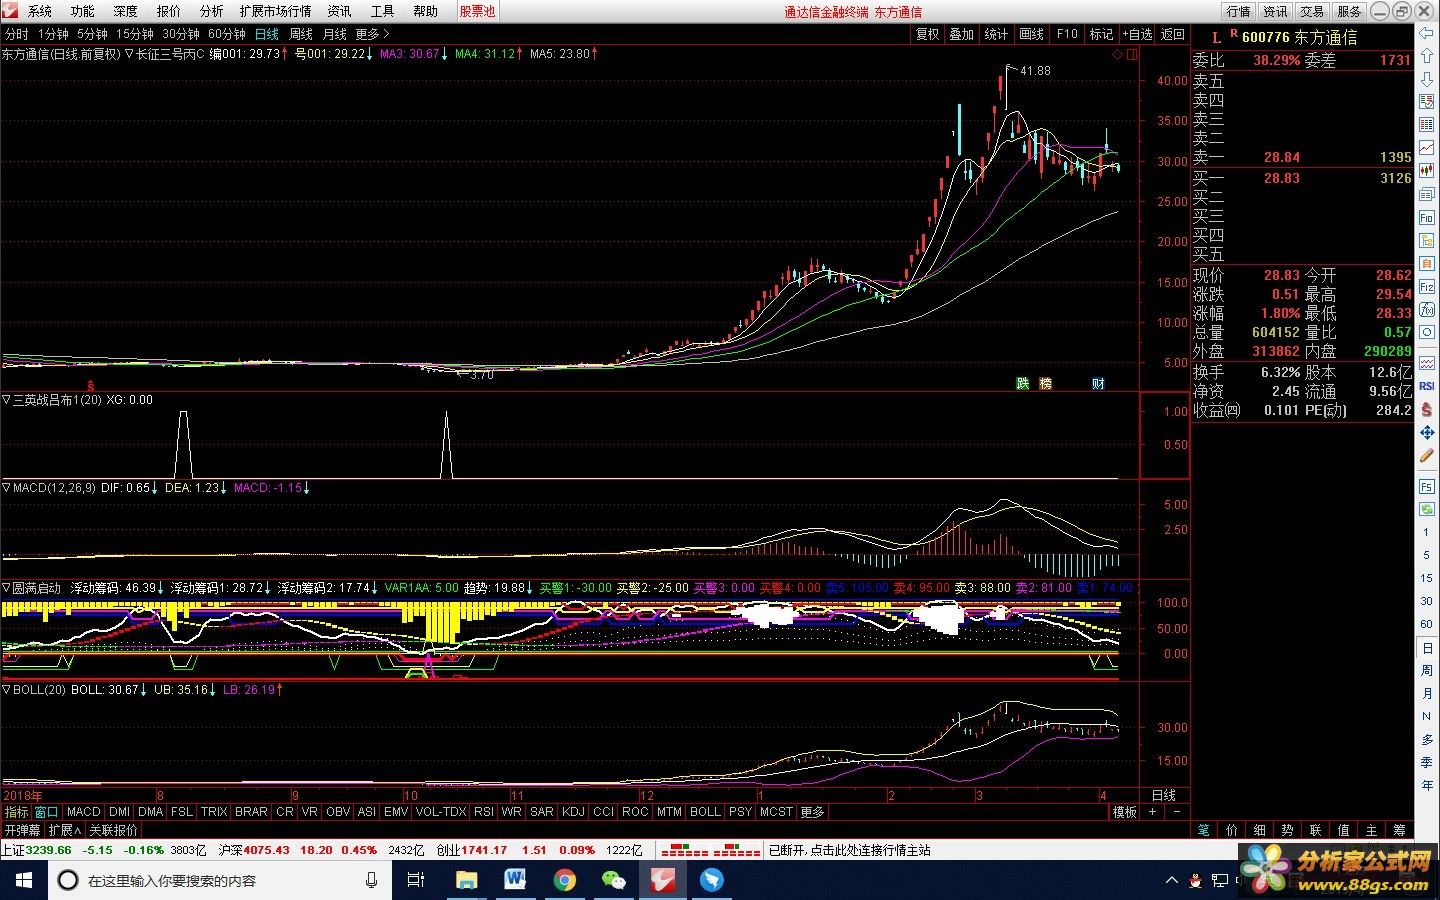Click the 复权 button above chart
The height and width of the screenshot is (900, 1440).
click(x=928, y=34)
